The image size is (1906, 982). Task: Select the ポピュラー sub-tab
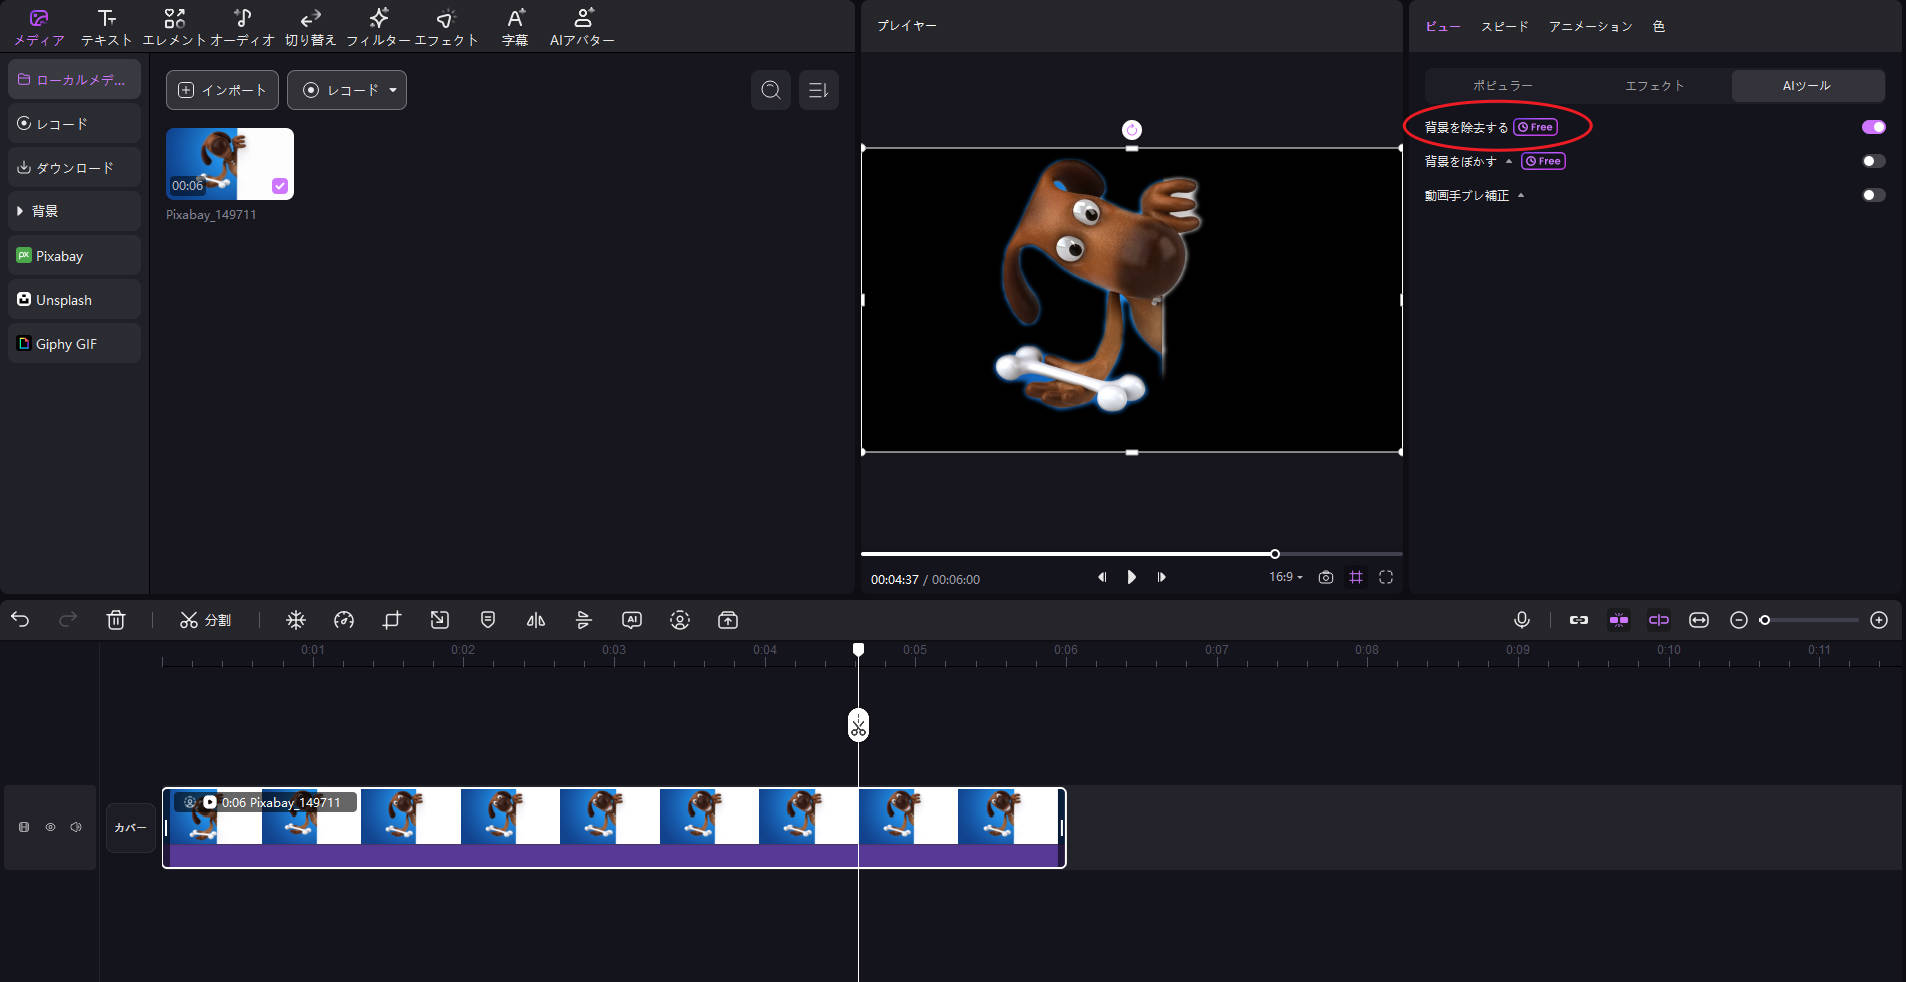[x=1502, y=86]
